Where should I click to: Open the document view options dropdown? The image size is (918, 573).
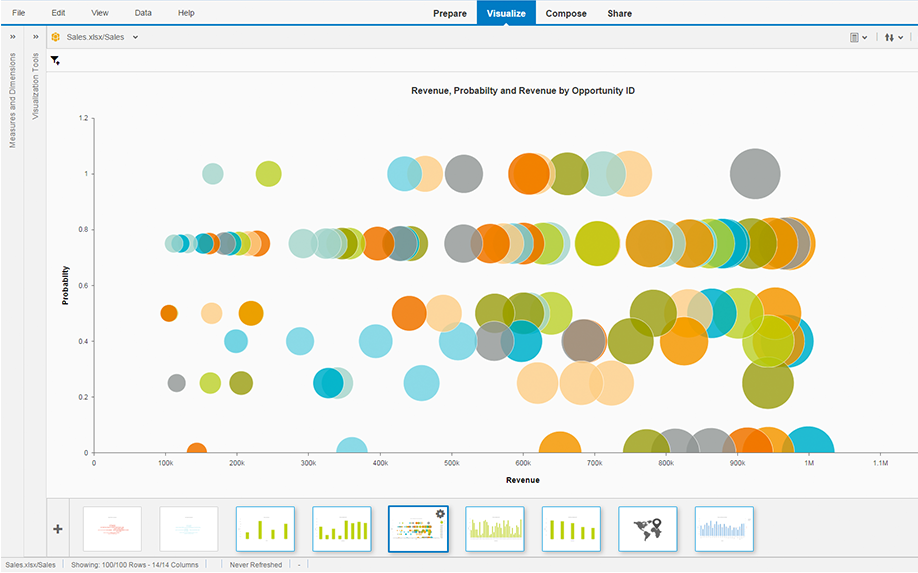pos(858,37)
